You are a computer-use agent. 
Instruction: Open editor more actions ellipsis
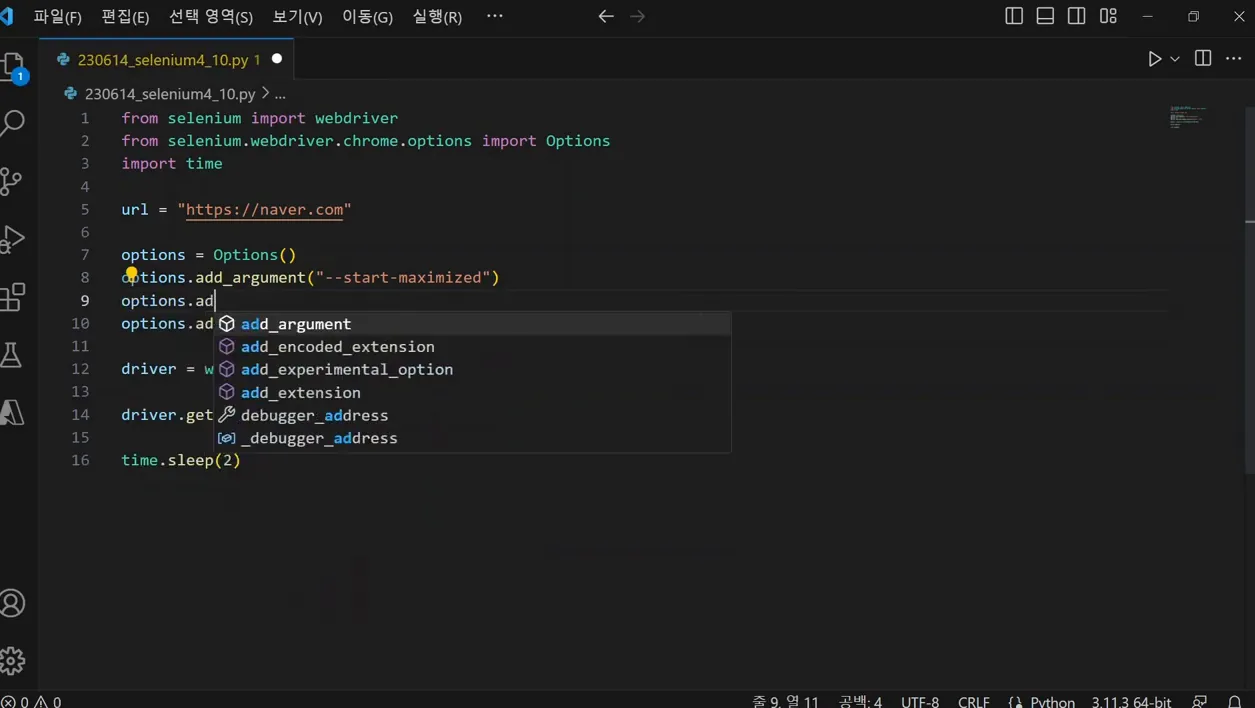(1234, 59)
